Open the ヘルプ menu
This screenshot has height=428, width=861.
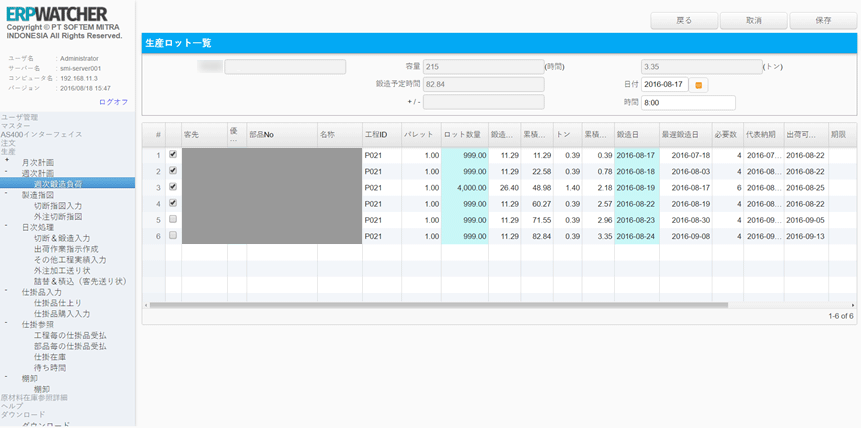click(12, 405)
